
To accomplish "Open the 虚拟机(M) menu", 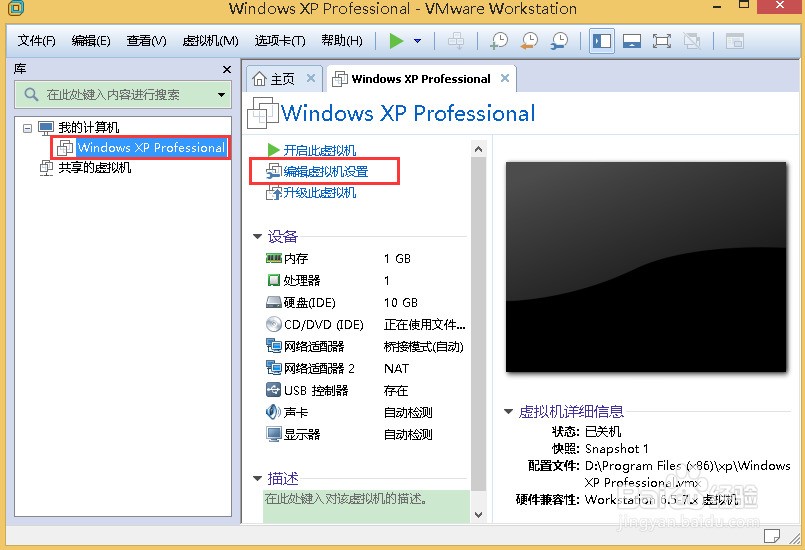I will click(x=210, y=41).
